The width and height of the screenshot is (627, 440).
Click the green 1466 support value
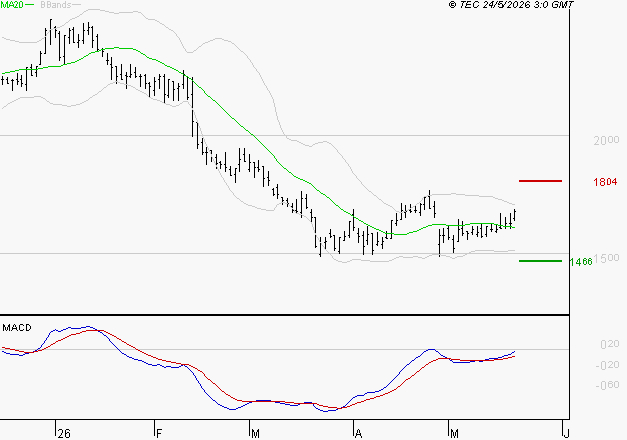tap(581, 262)
